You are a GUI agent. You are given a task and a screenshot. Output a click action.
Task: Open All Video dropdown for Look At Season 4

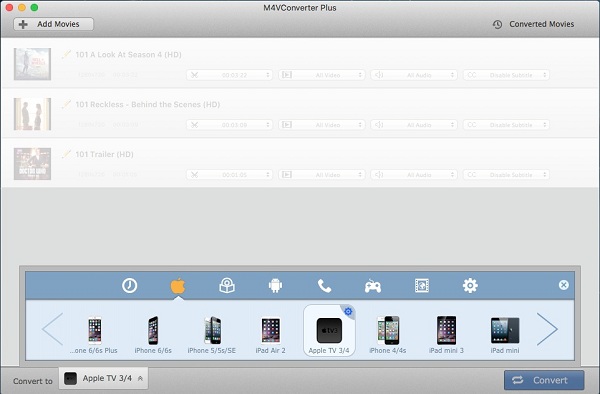tap(321, 75)
